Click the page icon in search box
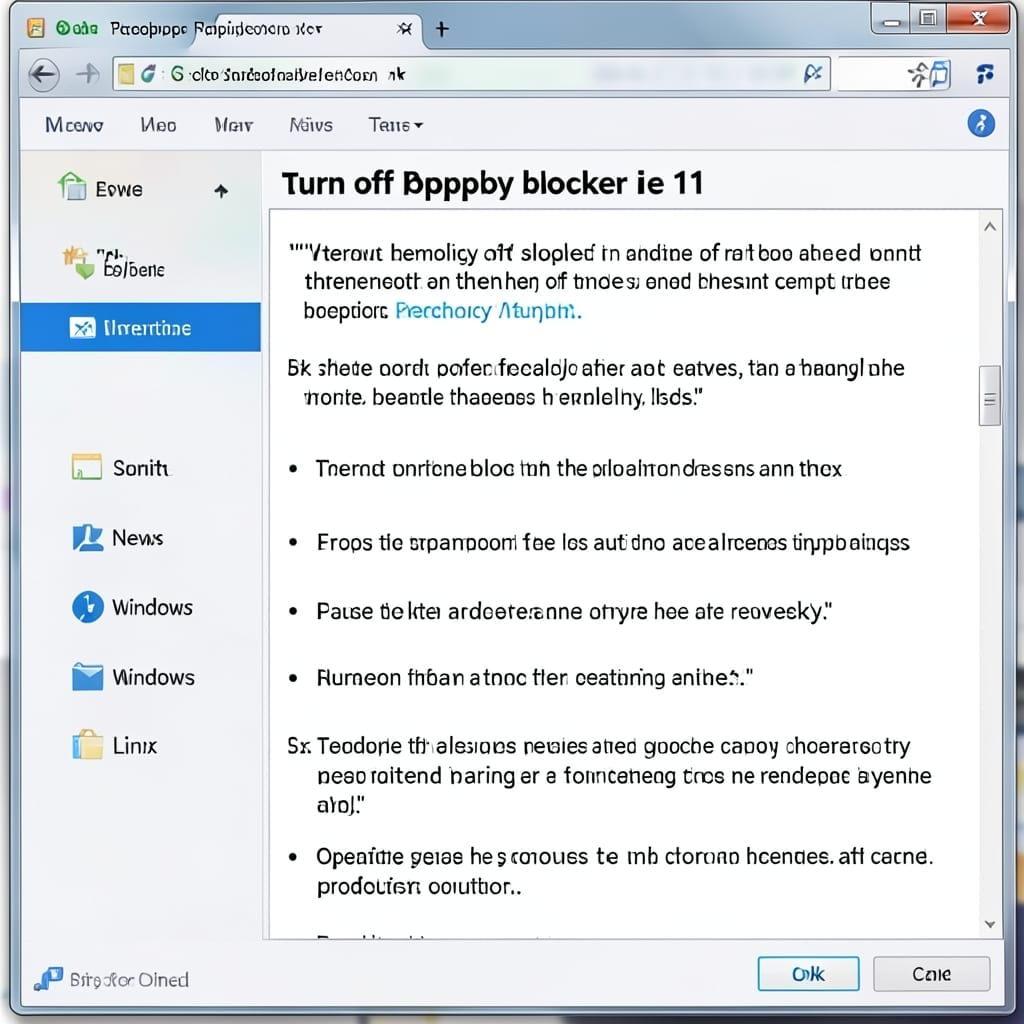Viewport: 1024px width, 1024px height. 938,74
